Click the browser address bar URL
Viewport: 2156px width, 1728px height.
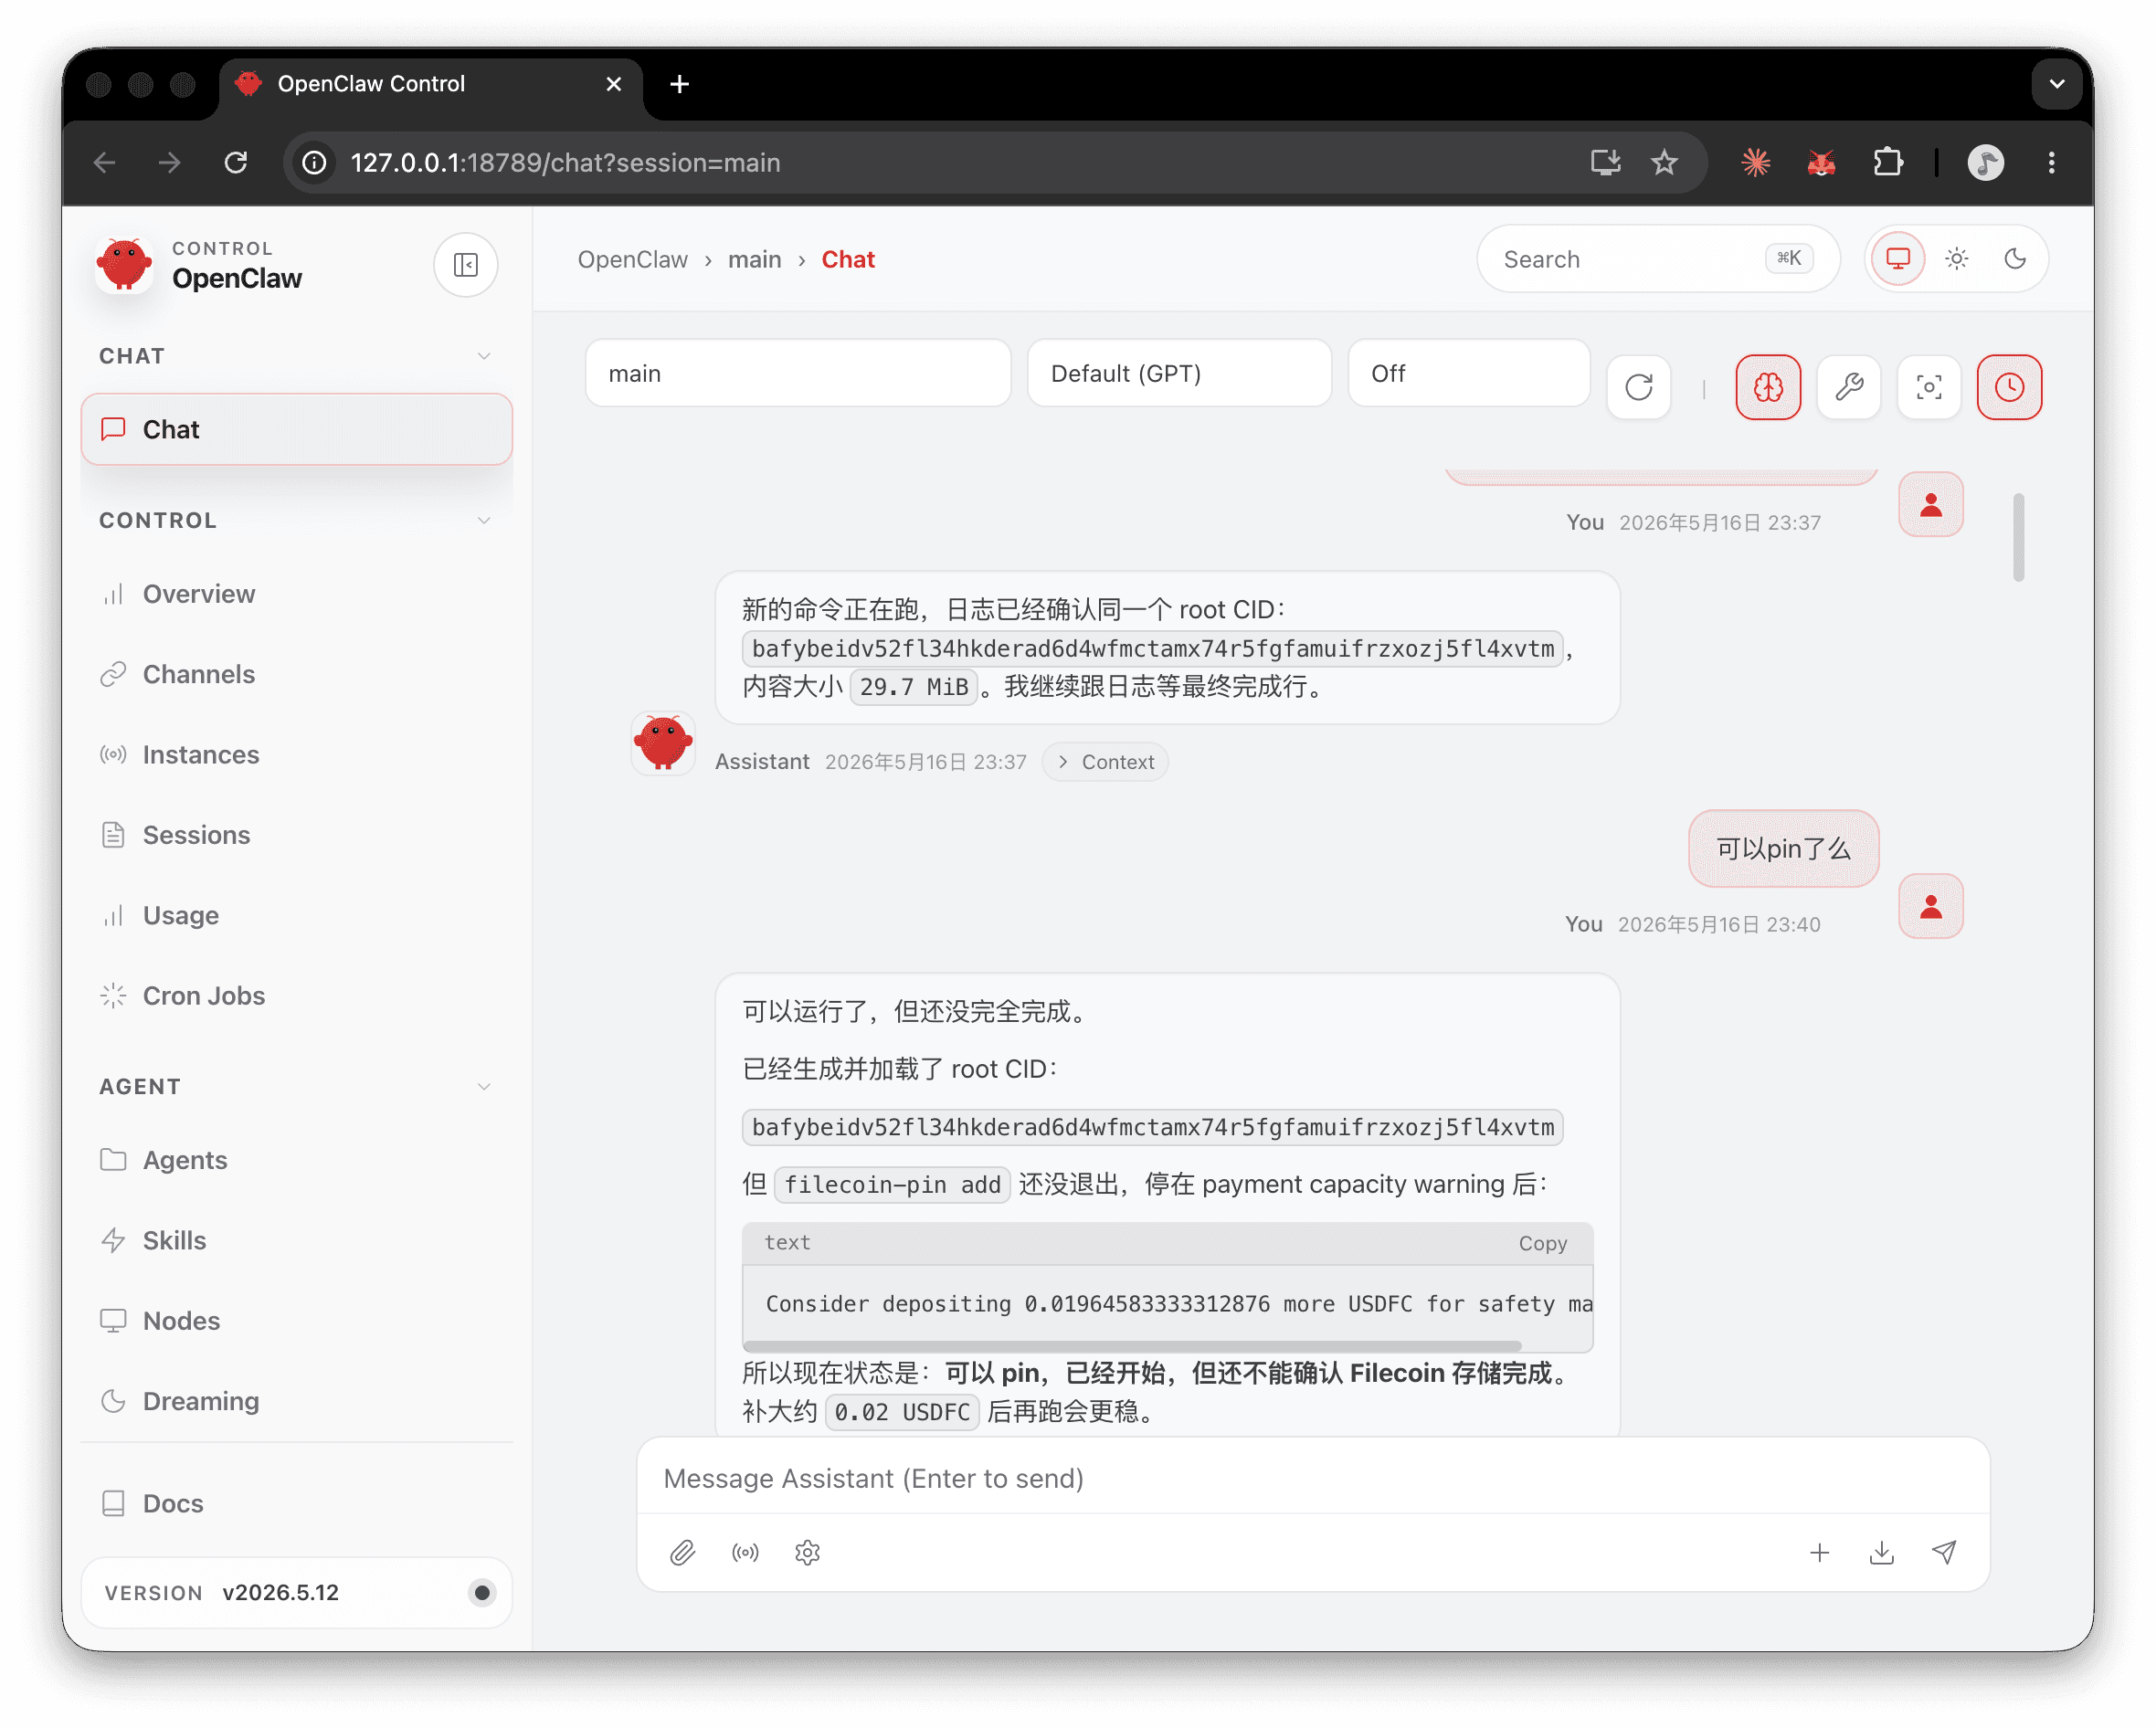pyautogui.click(x=565, y=162)
